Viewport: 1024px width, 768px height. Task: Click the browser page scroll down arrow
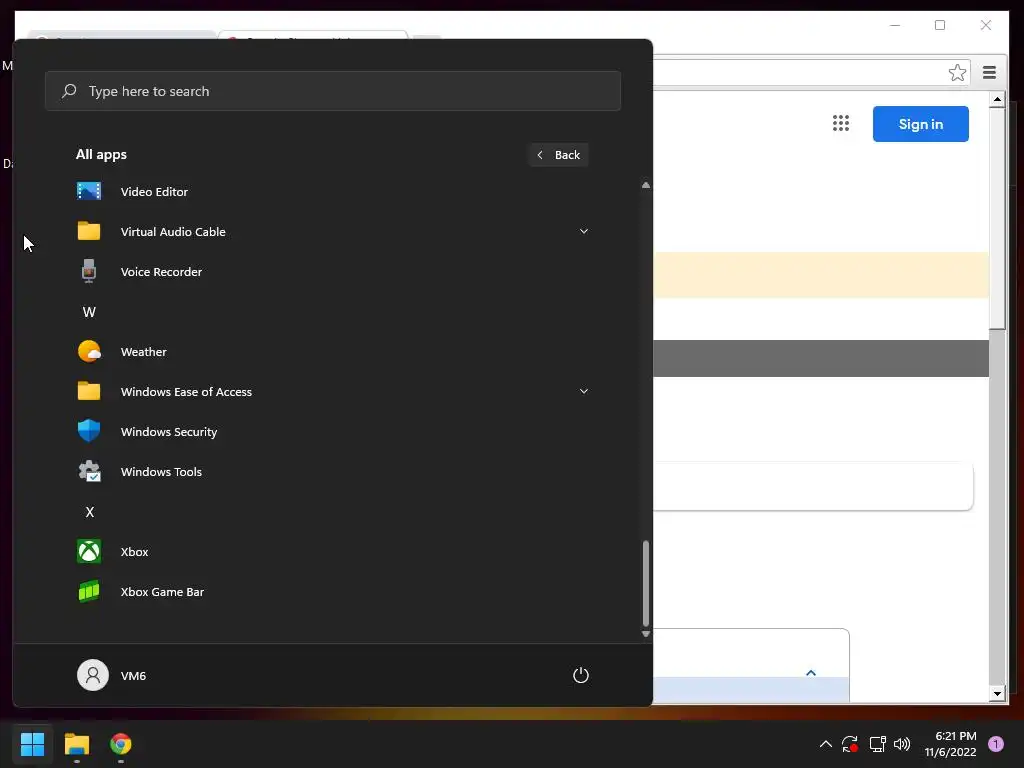pyautogui.click(x=997, y=694)
